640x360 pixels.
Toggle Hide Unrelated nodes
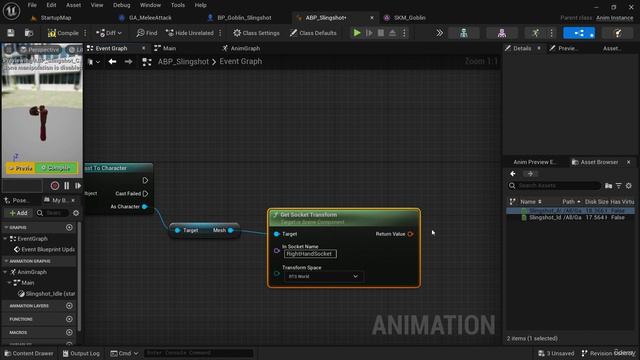[x=190, y=33]
